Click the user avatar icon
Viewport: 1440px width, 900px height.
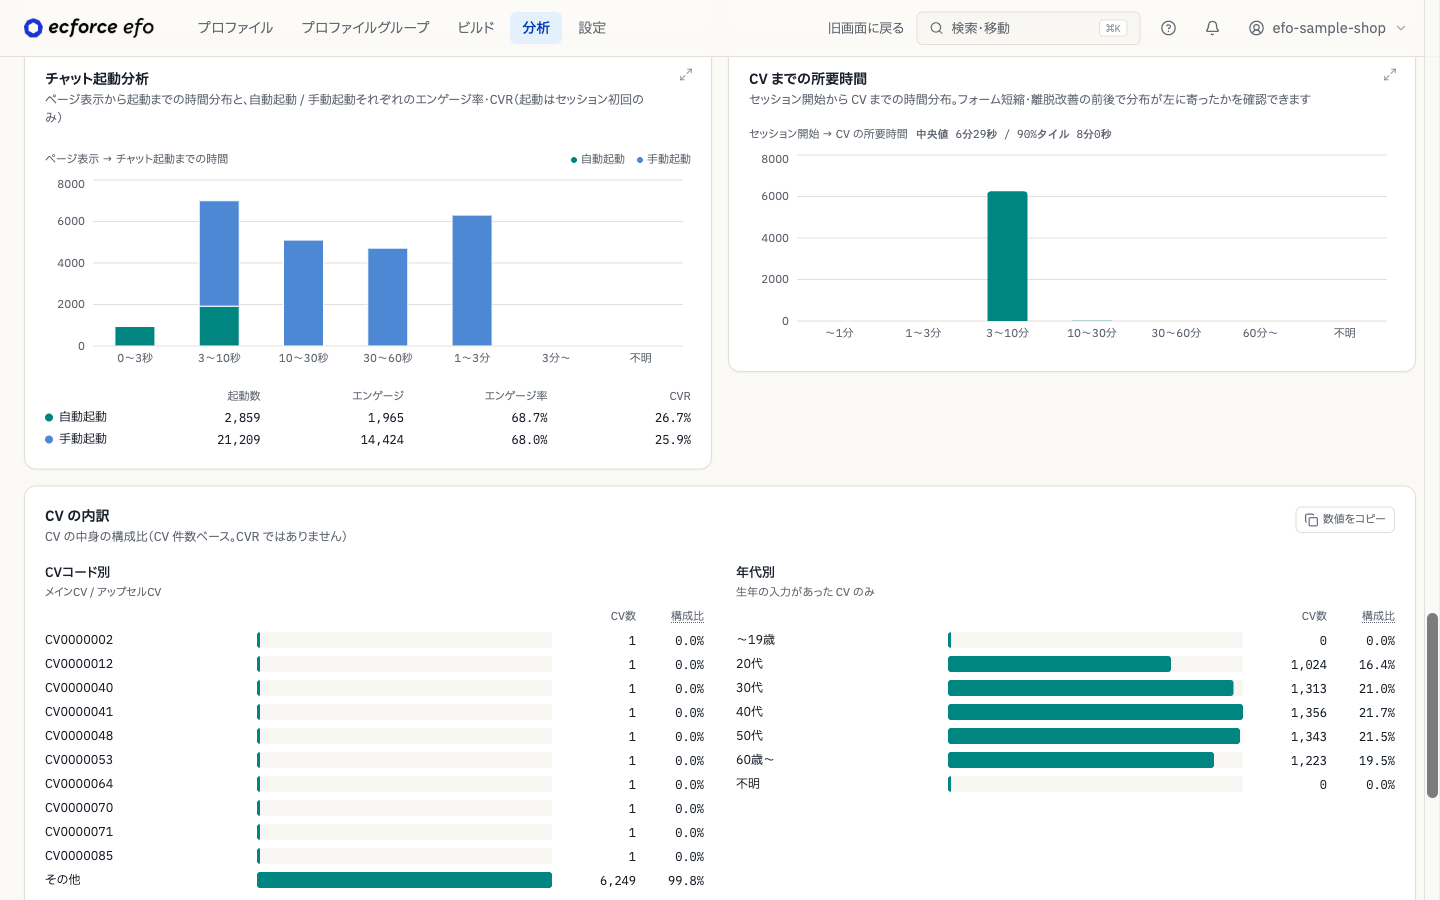pos(1256,28)
